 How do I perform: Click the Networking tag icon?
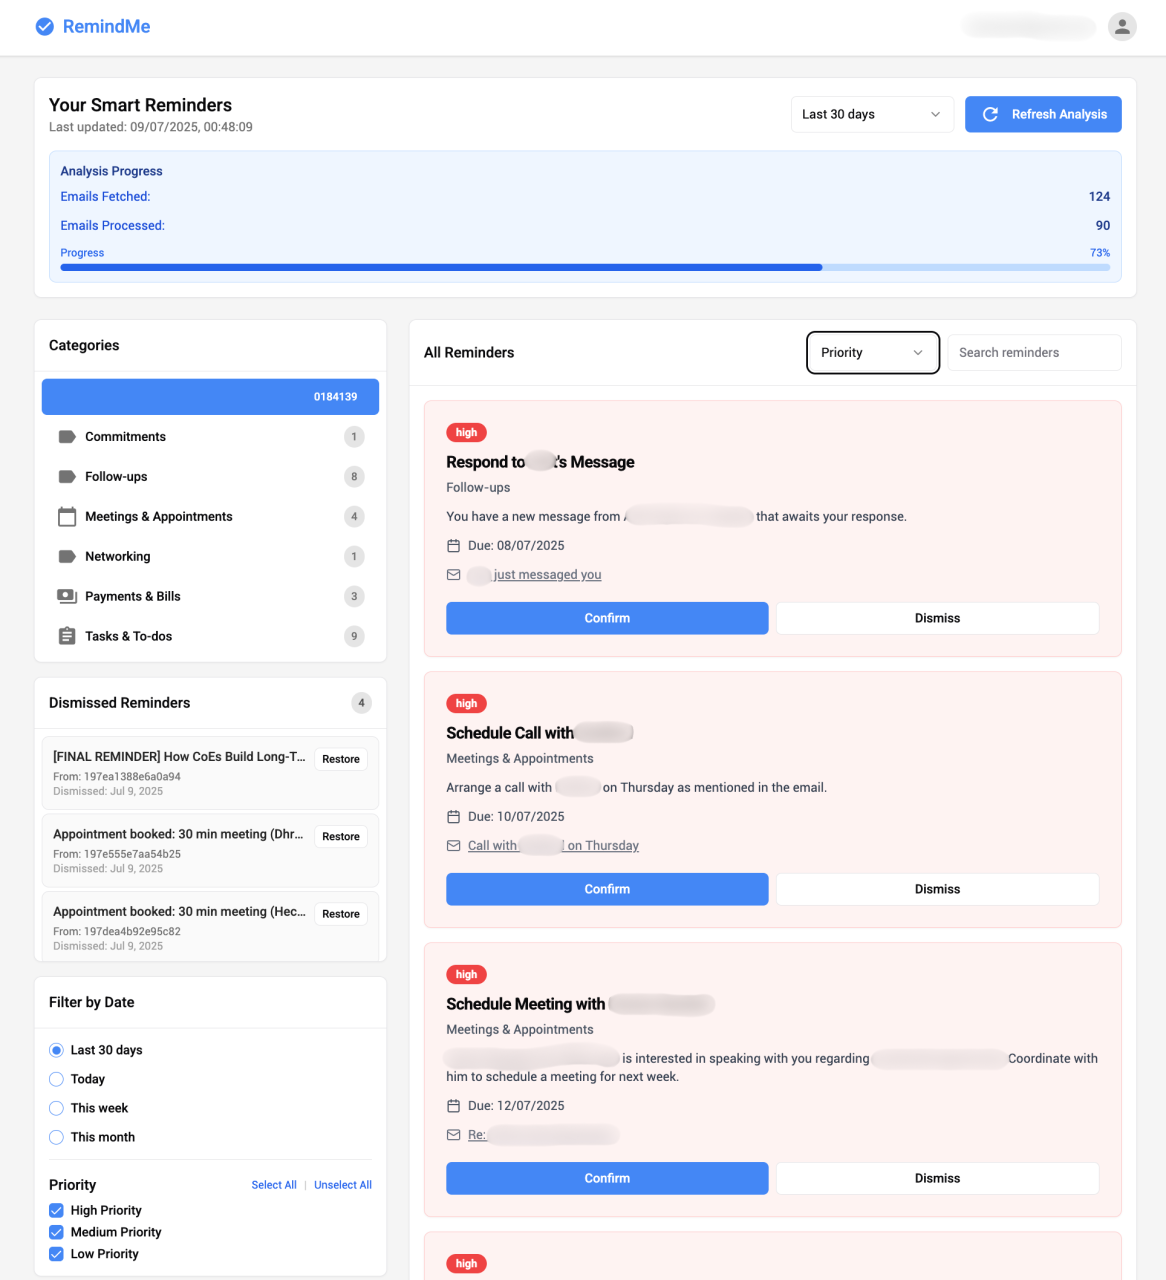pos(67,557)
